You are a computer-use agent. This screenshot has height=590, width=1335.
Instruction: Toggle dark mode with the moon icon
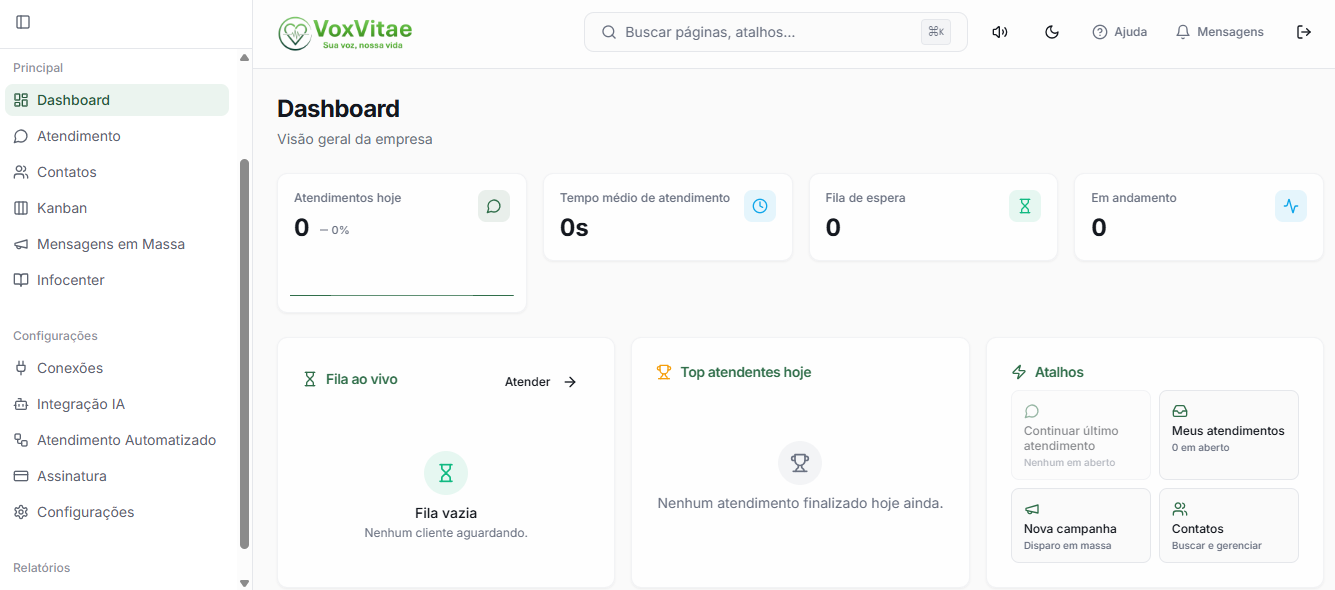point(1052,32)
